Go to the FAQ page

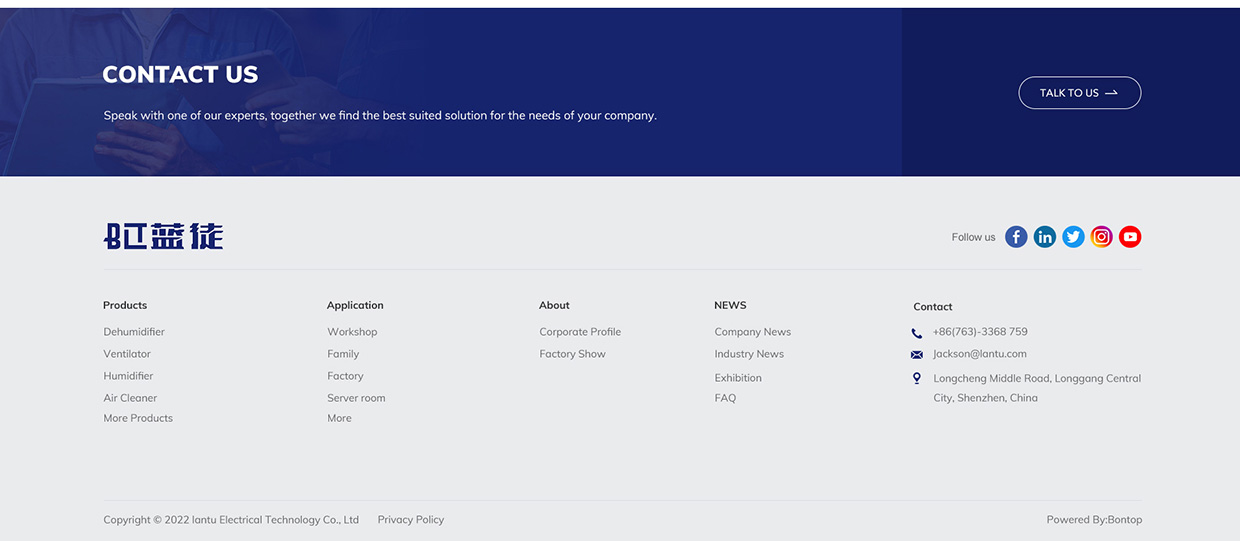pos(725,398)
